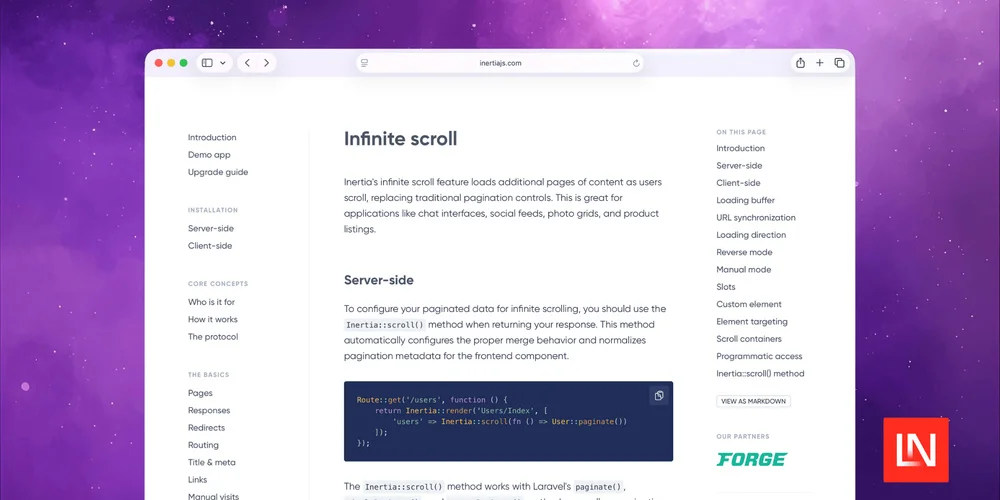Show the tab overview icon
The width and height of the screenshot is (1000, 500).
pos(839,62)
